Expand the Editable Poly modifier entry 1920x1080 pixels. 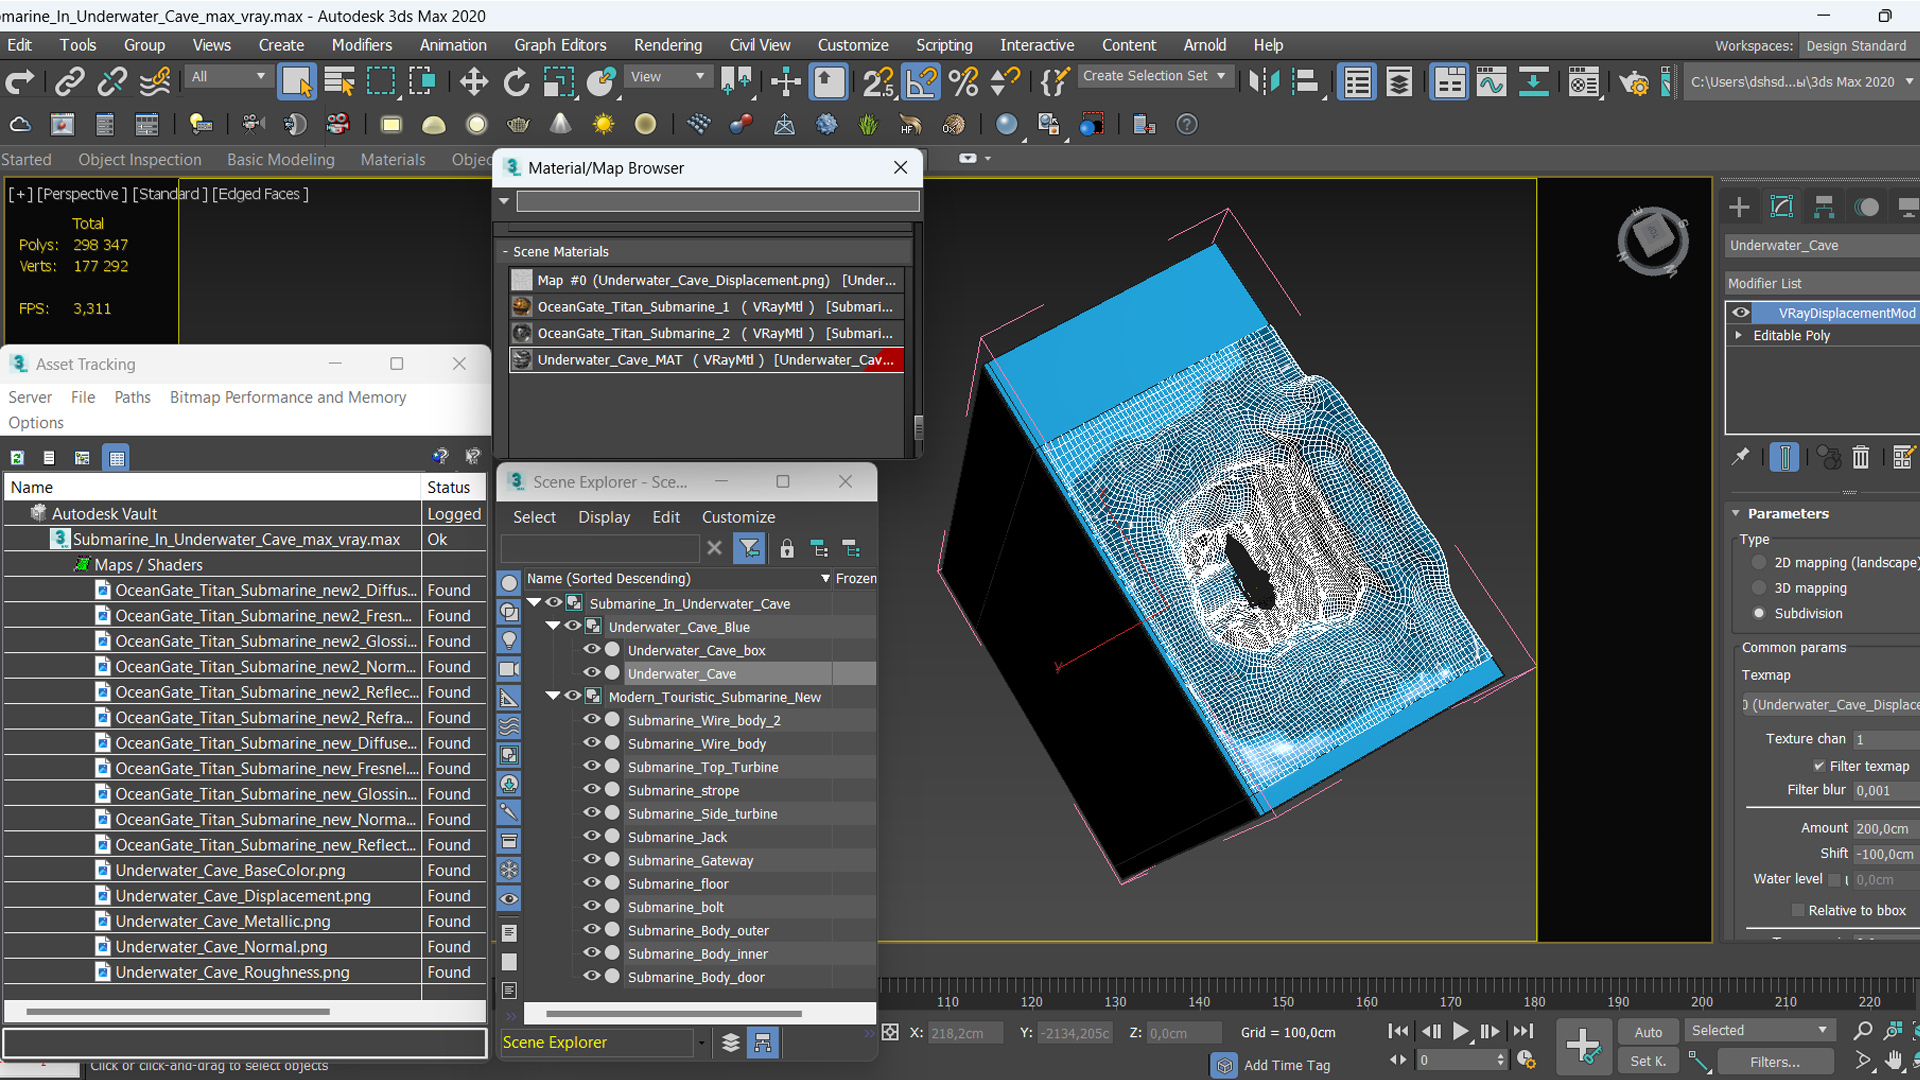(x=1739, y=335)
